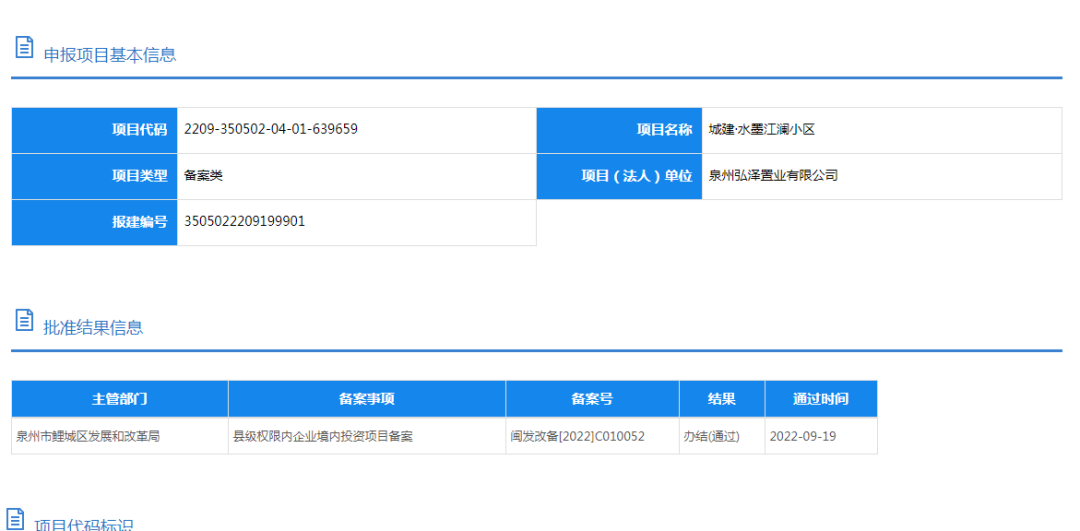The height and width of the screenshot is (531, 1080).
Task: Click the 项目名称 label cell
Action: 619,130
